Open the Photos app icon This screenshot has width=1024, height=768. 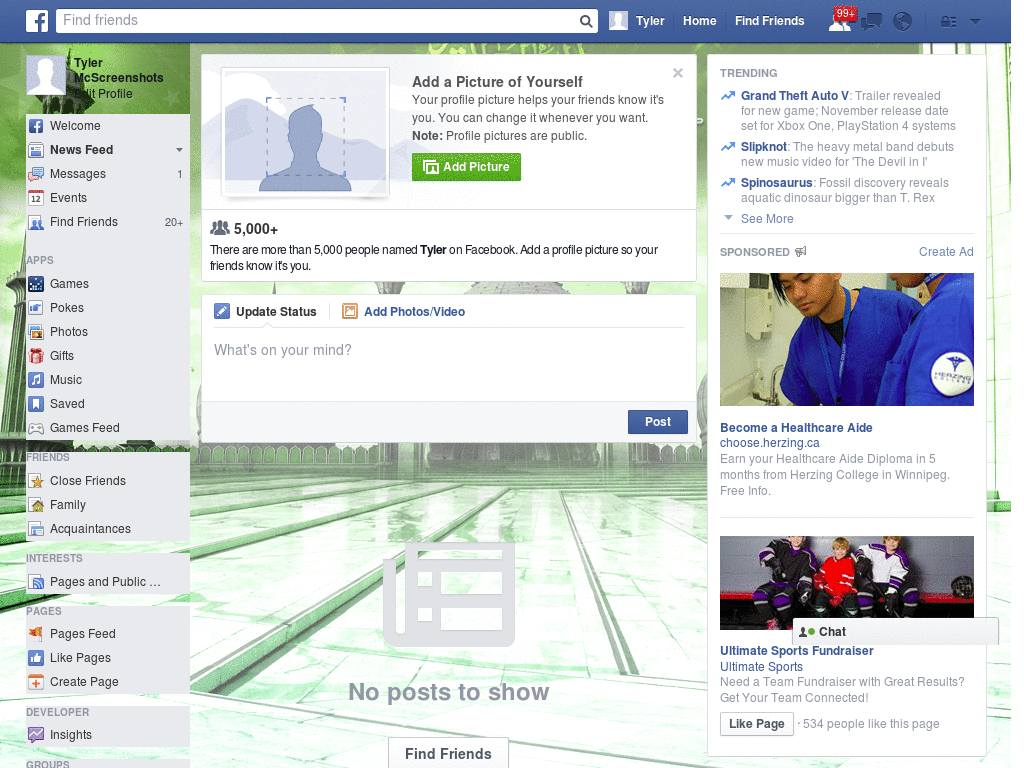click(x=36, y=332)
